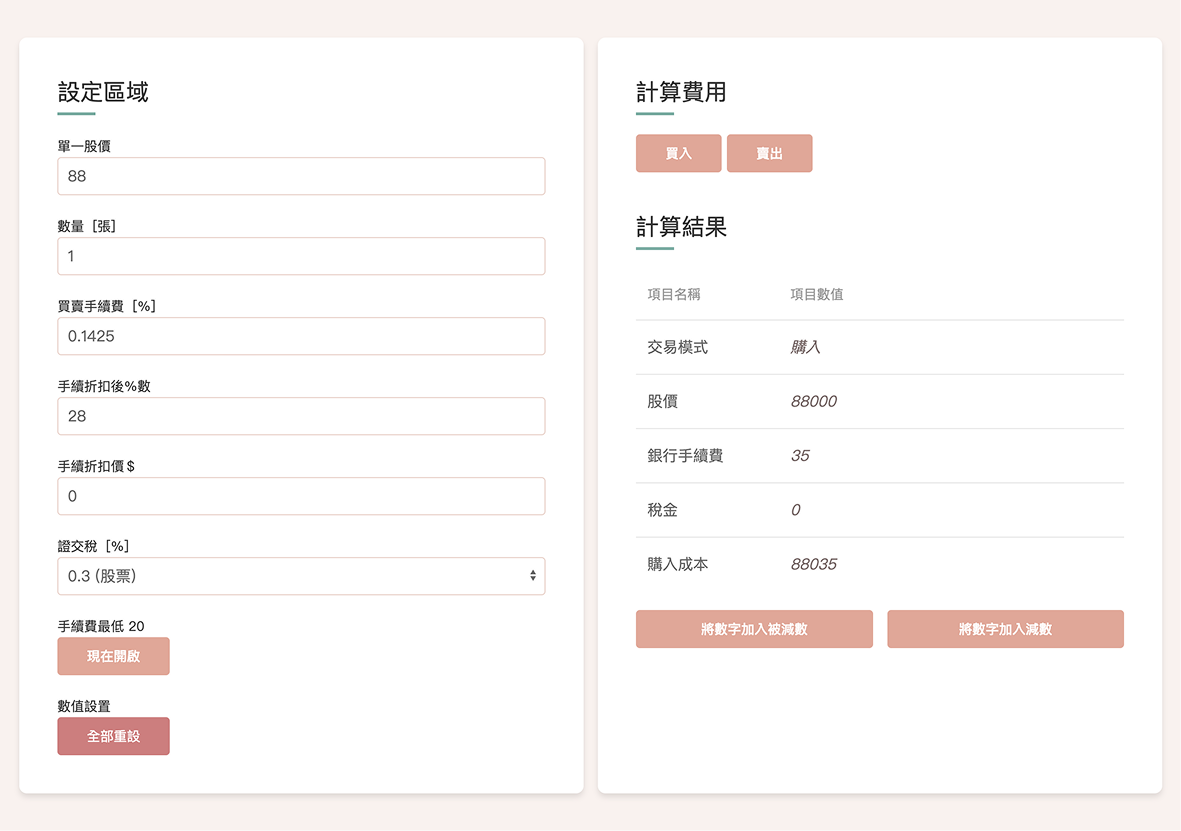The width and height of the screenshot is (1181, 831).
Task: Click the 買入 button
Action: pos(678,154)
